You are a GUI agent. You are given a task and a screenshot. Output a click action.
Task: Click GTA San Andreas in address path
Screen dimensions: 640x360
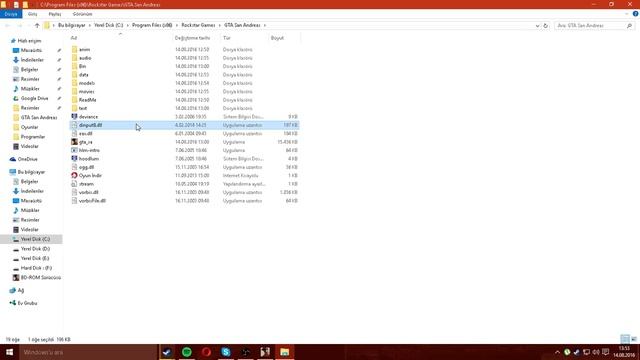(242, 25)
